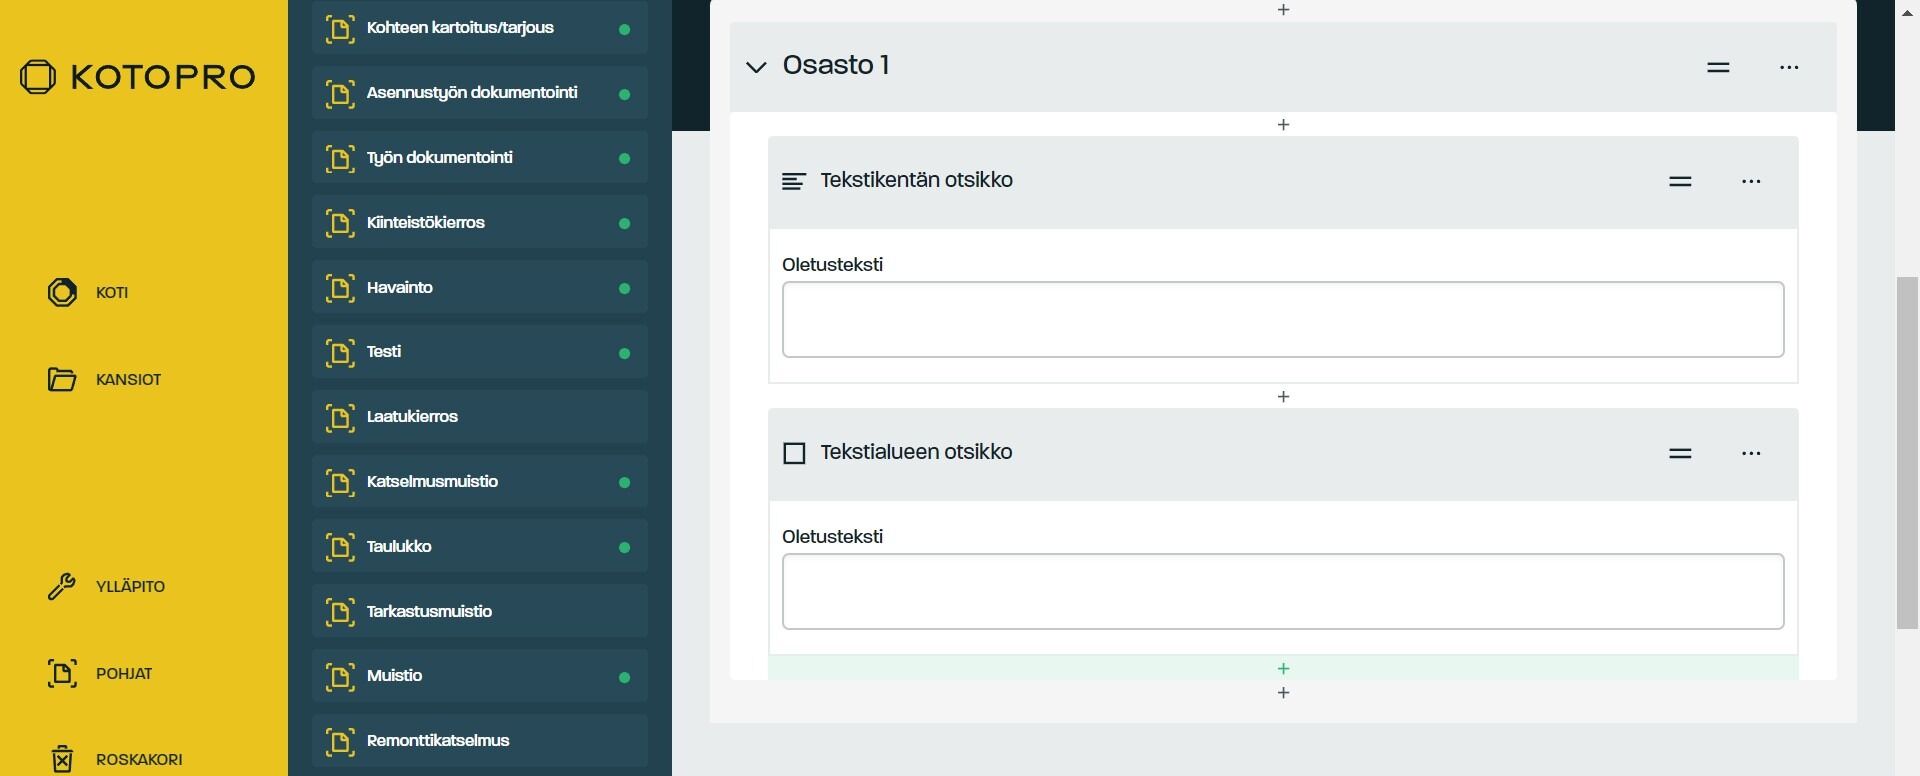This screenshot has width=1920, height=776.
Task: Open three-dot menu for Tekstikentän otsikko
Action: (x=1751, y=181)
